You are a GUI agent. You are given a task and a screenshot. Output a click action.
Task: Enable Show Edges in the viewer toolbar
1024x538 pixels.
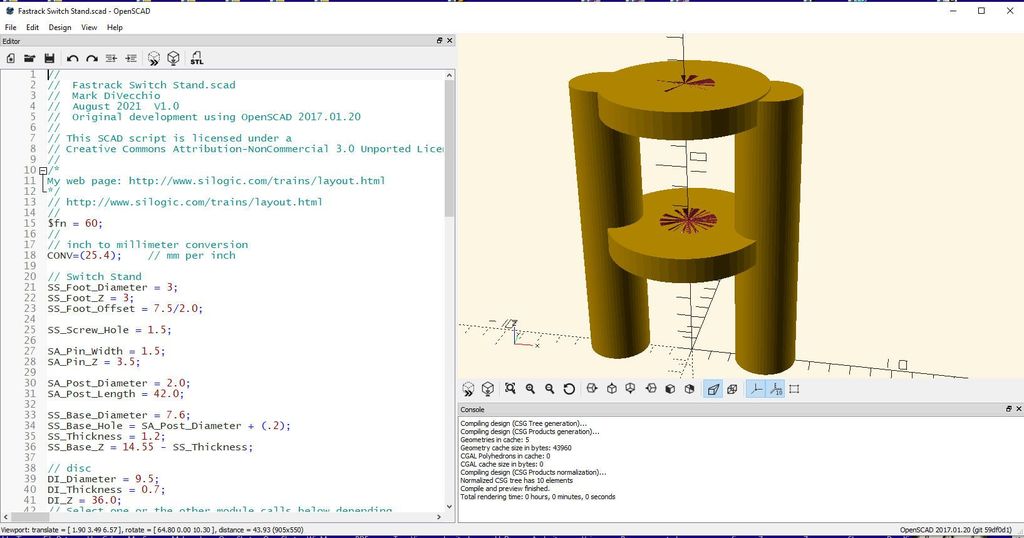tap(794, 389)
